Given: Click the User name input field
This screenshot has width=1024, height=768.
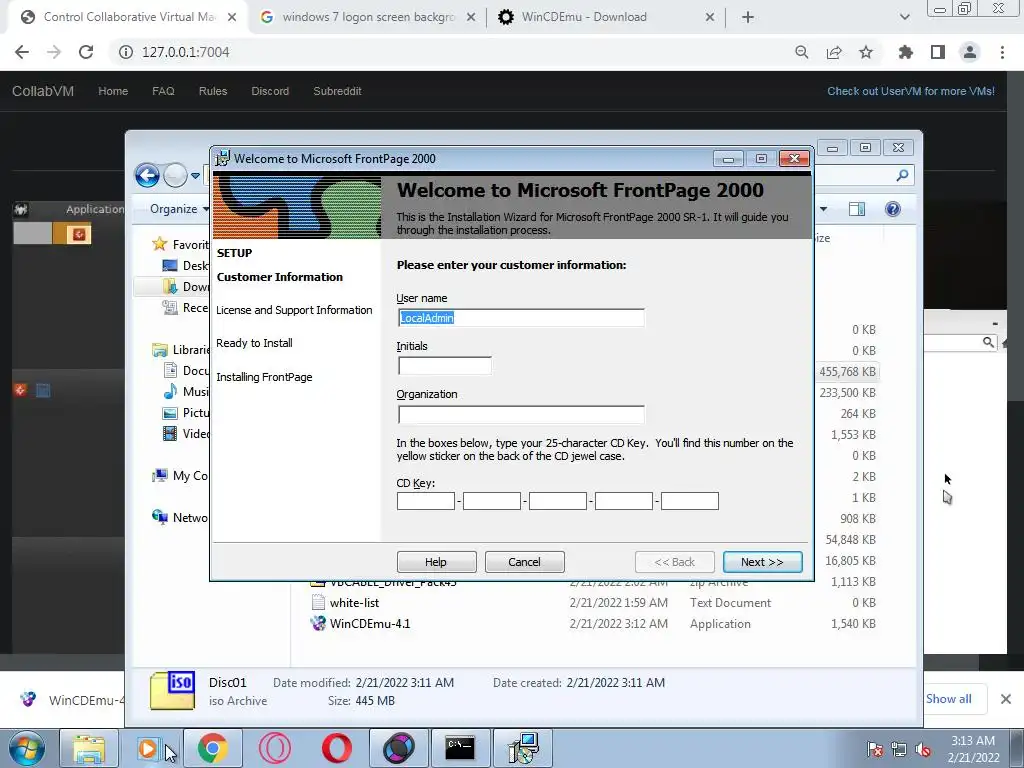Looking at the screenshot, I should coord(521,317).
